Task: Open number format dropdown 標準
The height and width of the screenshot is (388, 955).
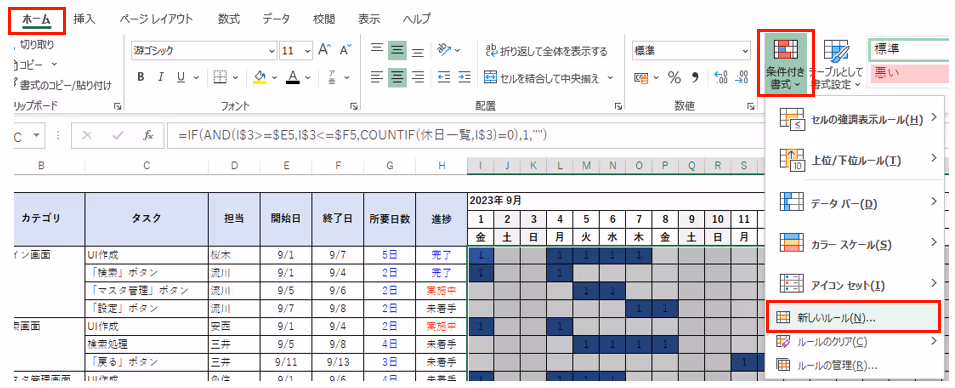Action: pos(745,51)
